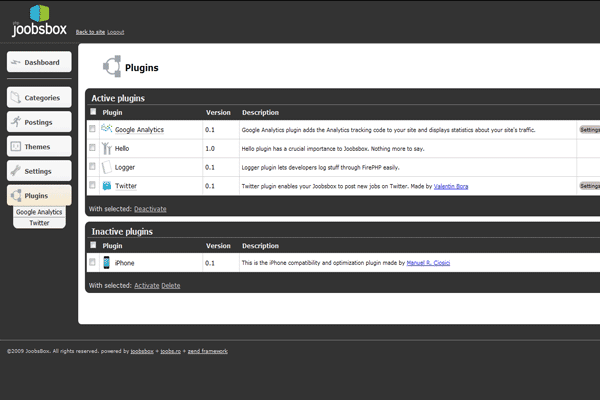
Task: Open the Twitter submenu under Plugins
Action: pyautogui.click(x=39, y=223)
